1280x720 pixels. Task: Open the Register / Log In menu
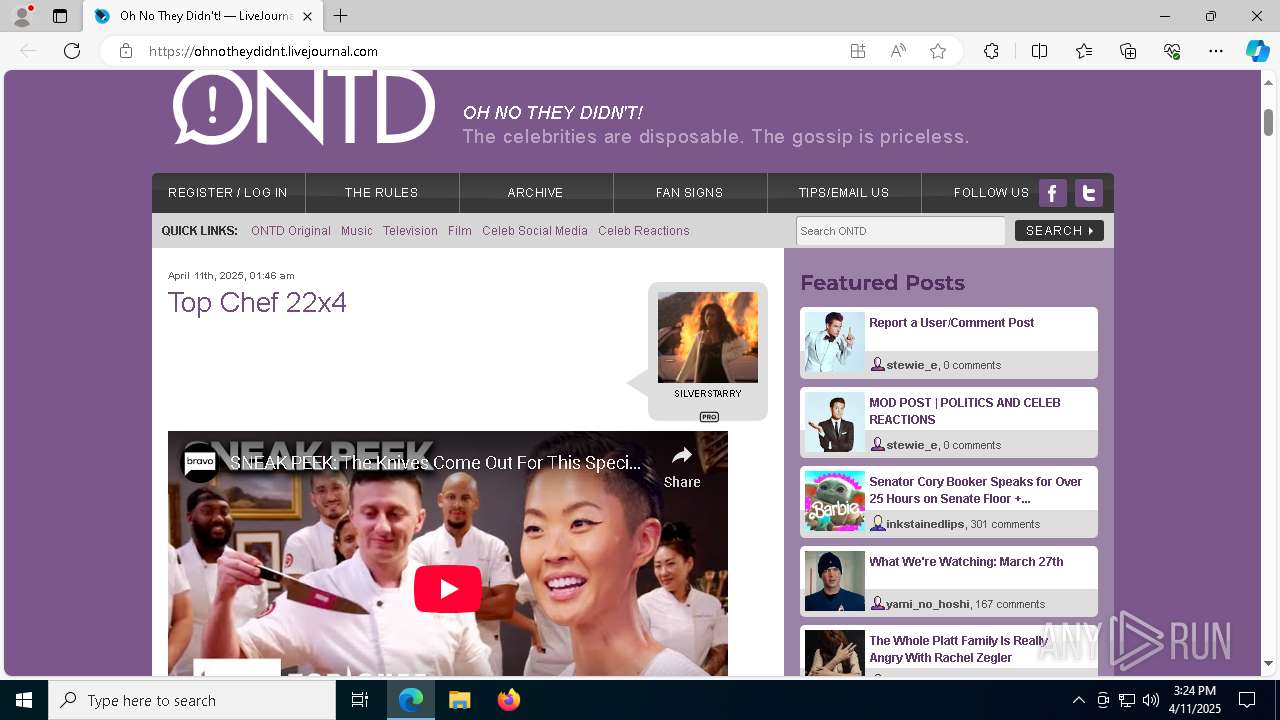pyautogui.click(x=228, y=193)
